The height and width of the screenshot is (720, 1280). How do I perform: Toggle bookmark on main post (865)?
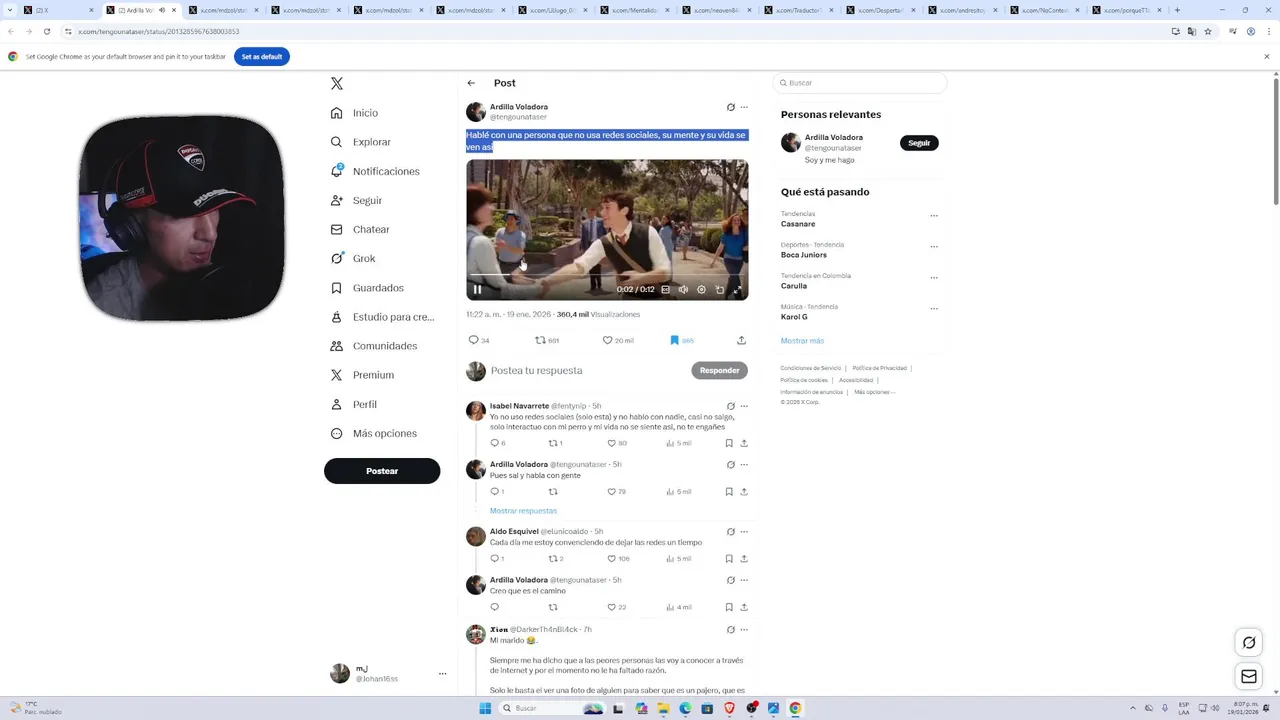pyautogui.click(x=681, y=340)
